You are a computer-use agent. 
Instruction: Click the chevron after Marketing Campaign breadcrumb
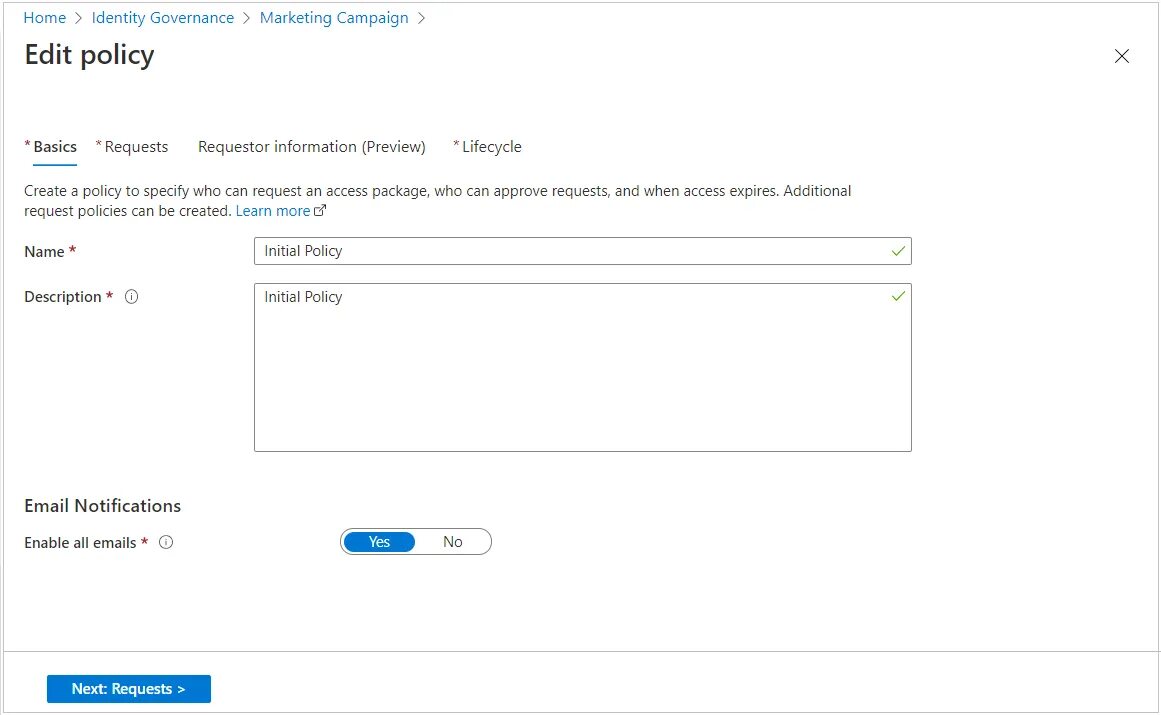[421, 18]
